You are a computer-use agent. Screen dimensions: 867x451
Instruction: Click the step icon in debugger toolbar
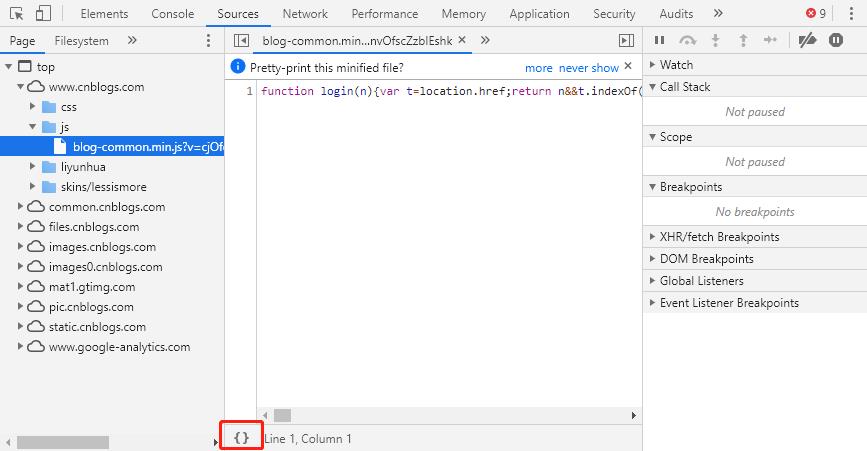(x=770, y=40)
